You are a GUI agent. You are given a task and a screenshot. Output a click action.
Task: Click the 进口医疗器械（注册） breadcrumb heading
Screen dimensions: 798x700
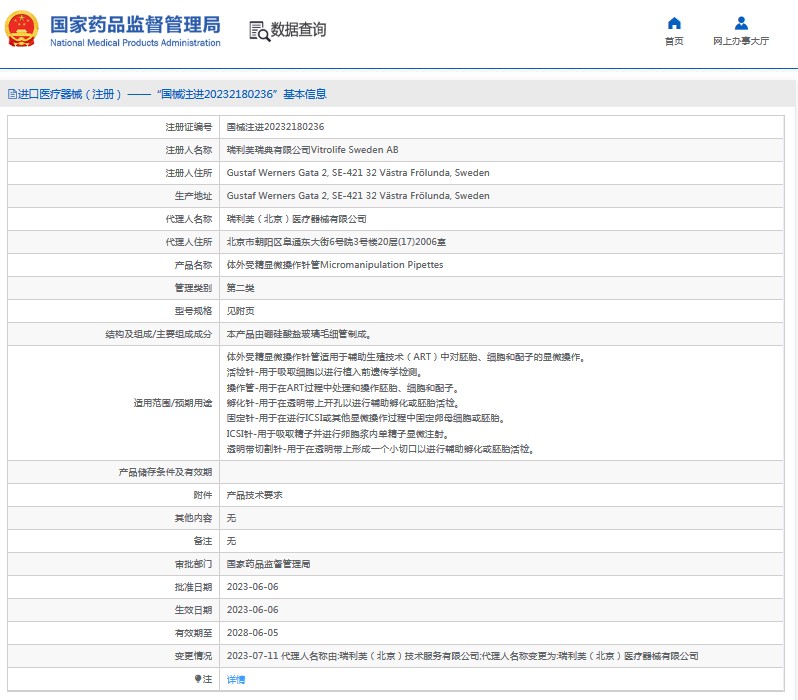click(x=70, y=94)
